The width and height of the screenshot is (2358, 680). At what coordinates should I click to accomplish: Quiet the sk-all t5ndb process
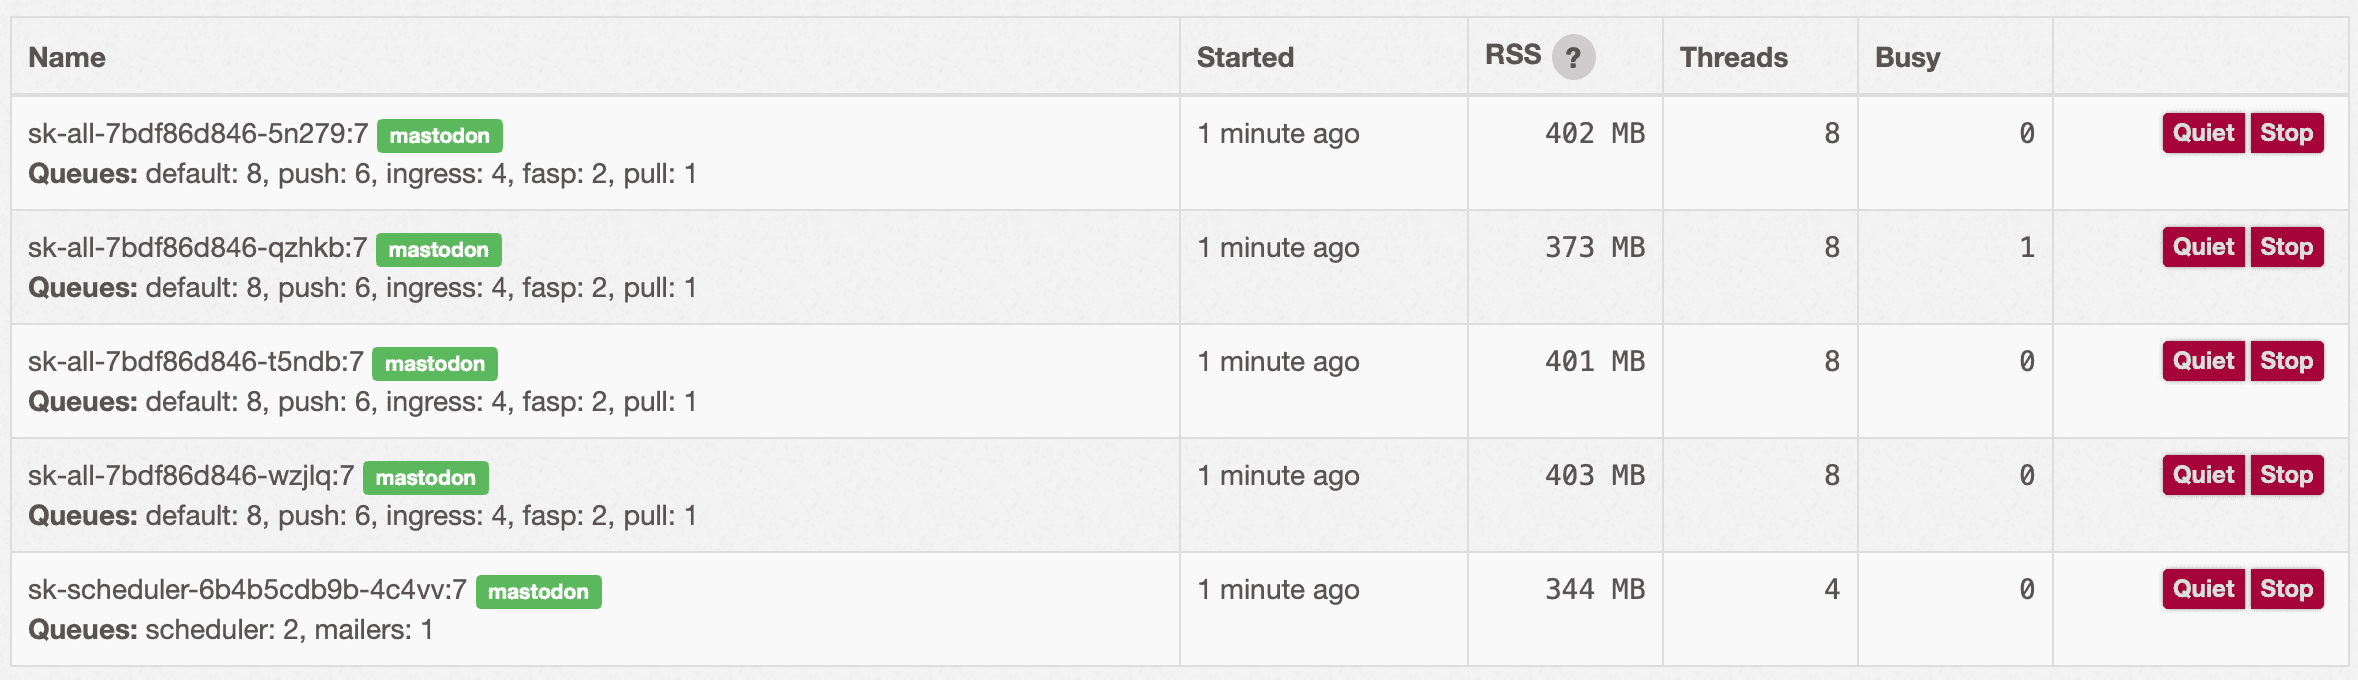point(2203,361)
